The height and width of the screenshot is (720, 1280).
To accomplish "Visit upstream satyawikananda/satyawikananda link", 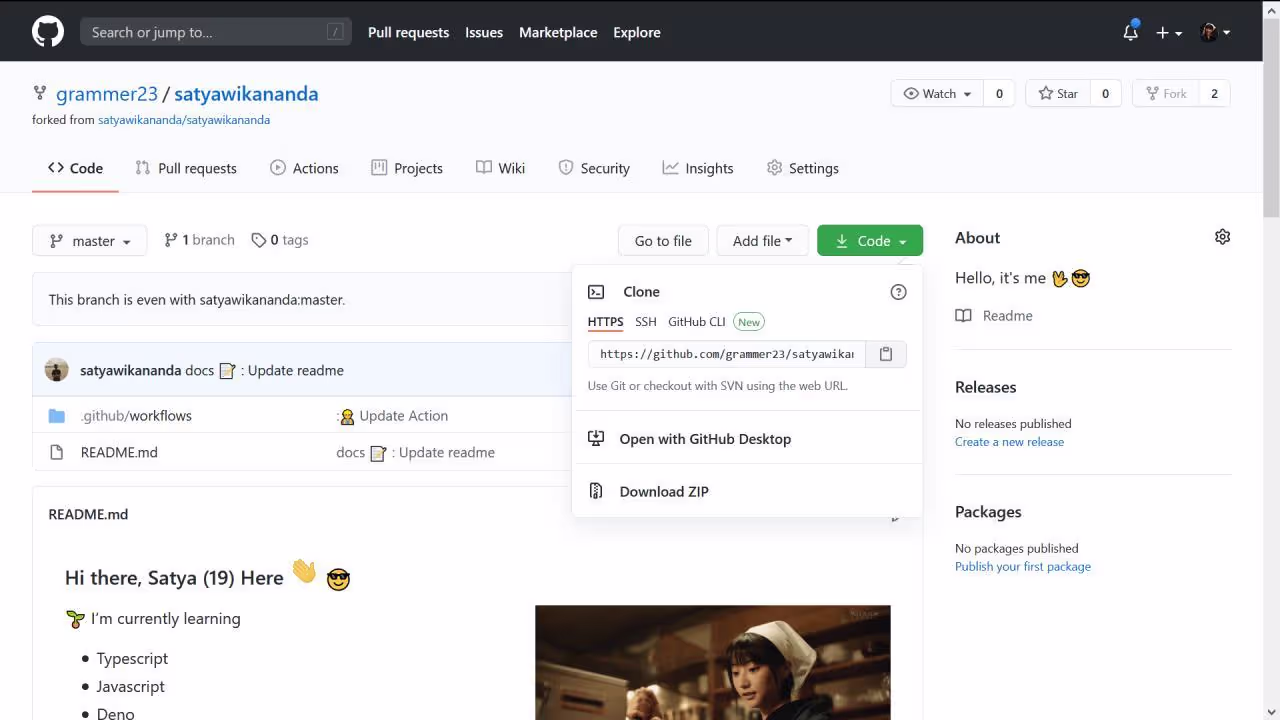I will 184,120.
